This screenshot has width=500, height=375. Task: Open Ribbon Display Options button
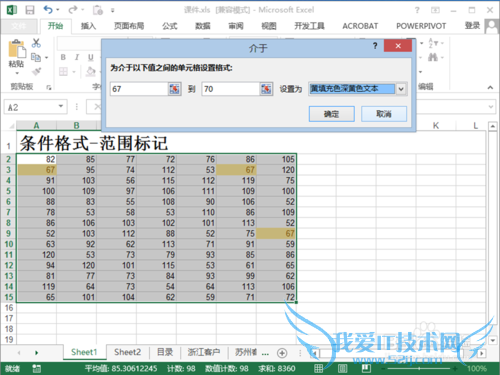click(x=435, y=10)
